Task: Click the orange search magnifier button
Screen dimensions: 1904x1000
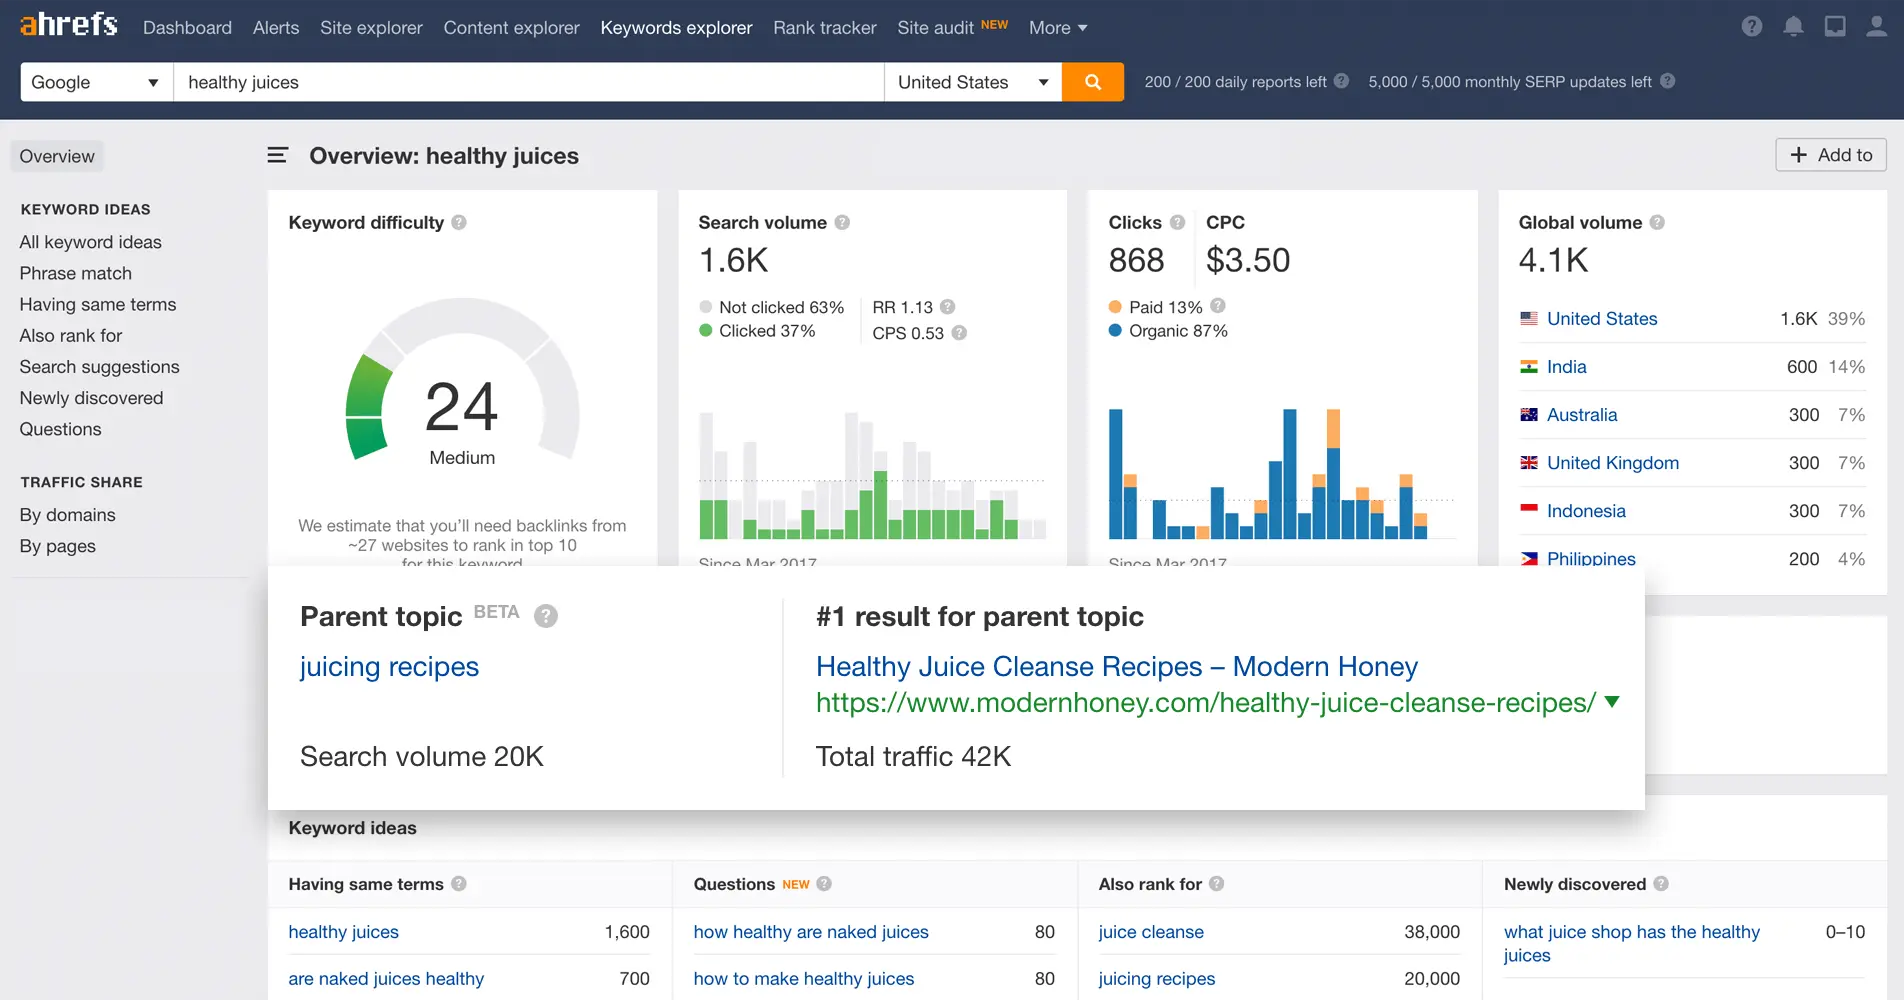Action: pyautogui.click(x=1092, y=82)
